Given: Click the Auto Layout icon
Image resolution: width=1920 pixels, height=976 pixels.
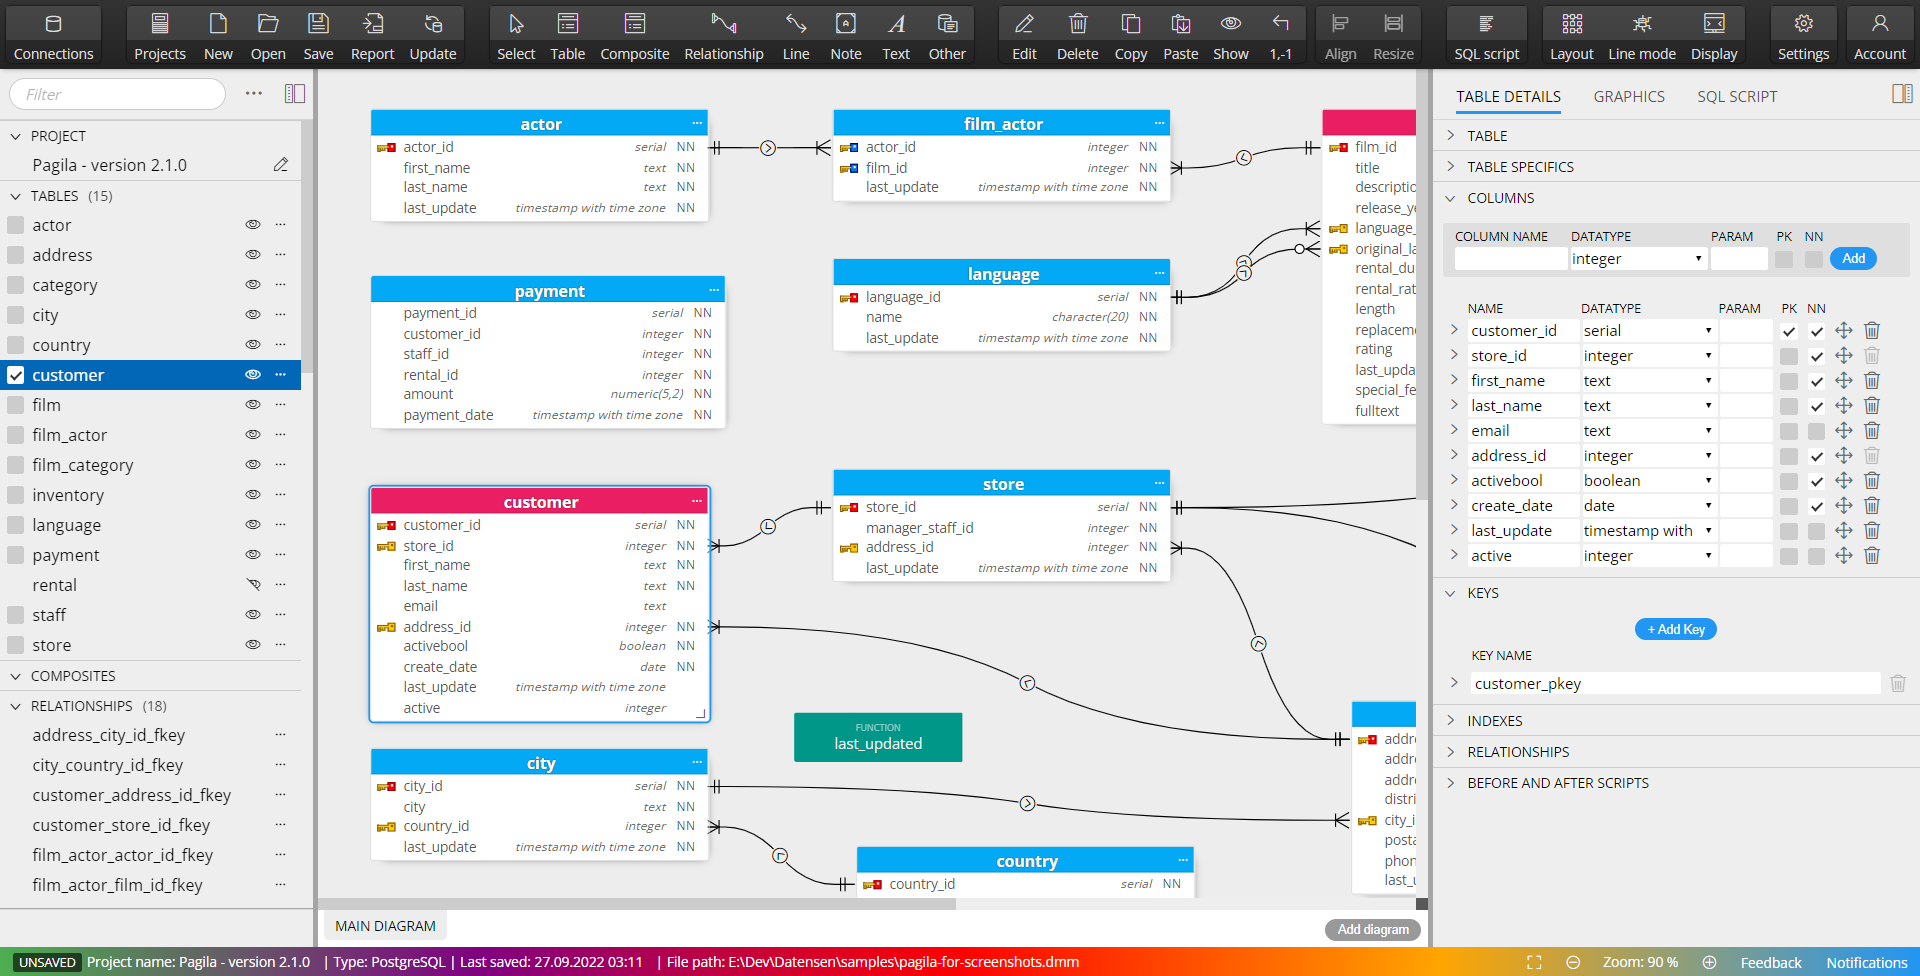Looking at the screenshot, I should point(1570,33).
